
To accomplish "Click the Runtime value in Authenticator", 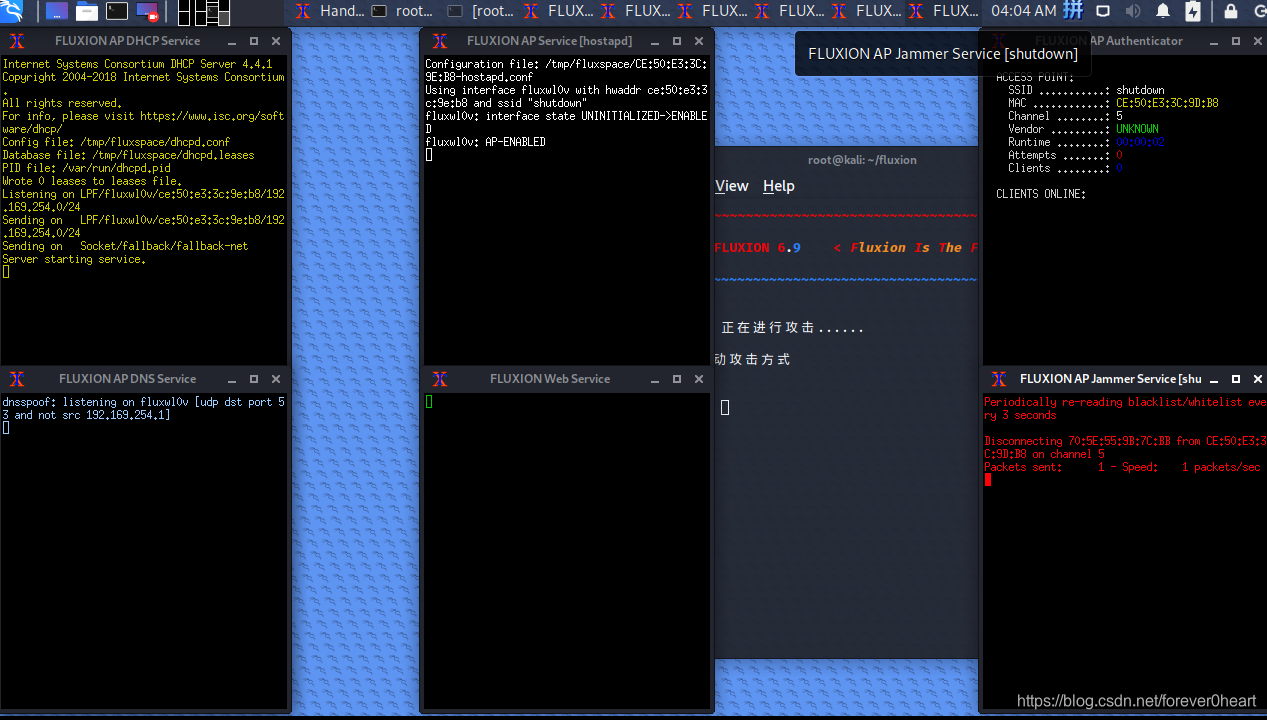I will tap(1140, 142).
